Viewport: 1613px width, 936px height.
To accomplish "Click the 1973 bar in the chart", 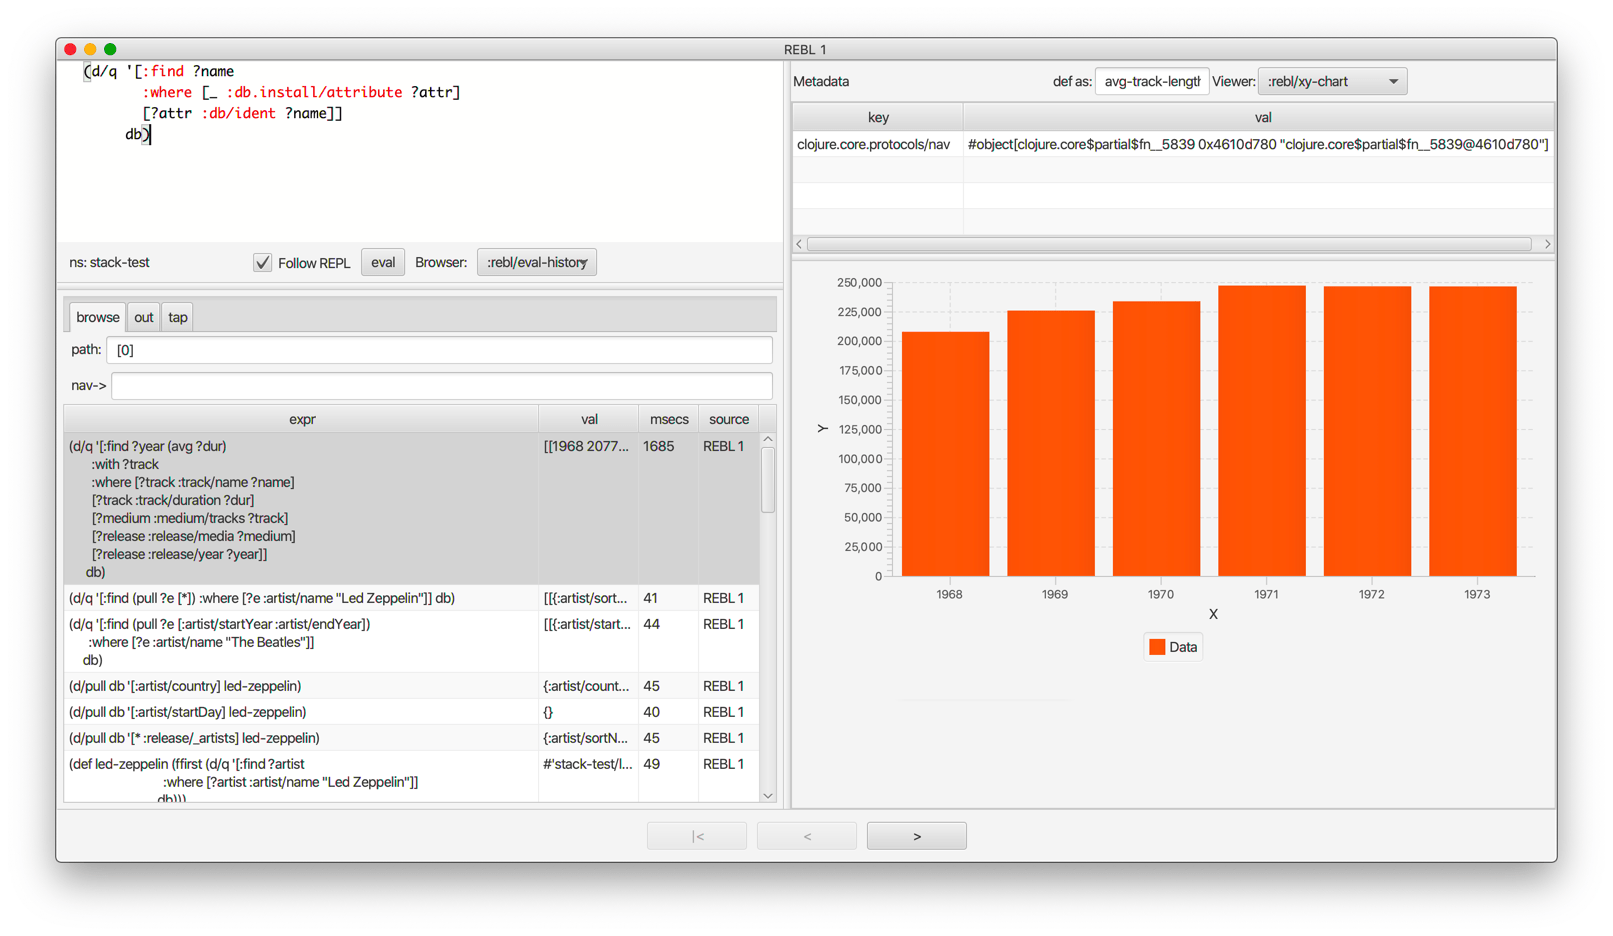I will coord(1473,431).
